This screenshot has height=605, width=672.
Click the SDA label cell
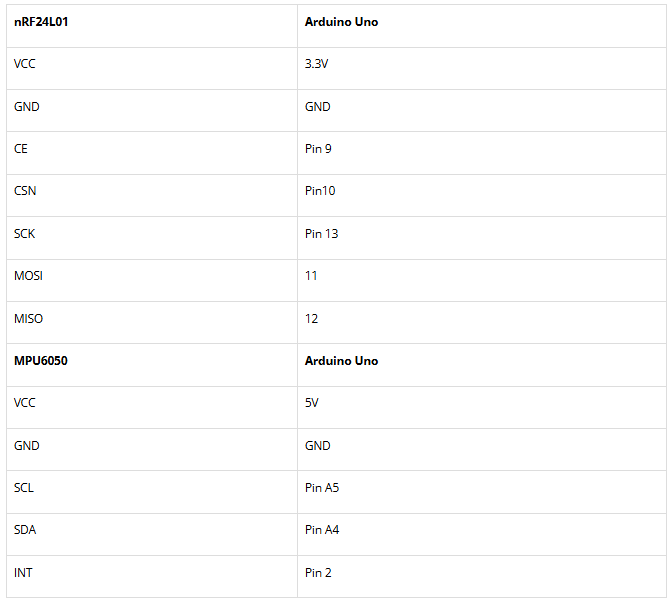click(25, 530)
